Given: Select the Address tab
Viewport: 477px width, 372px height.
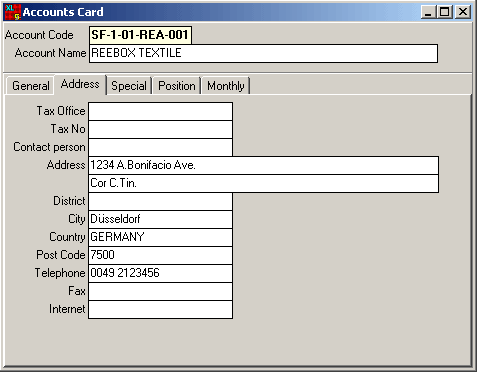Looking at the screenshot, I should click(x=80, y=84).
